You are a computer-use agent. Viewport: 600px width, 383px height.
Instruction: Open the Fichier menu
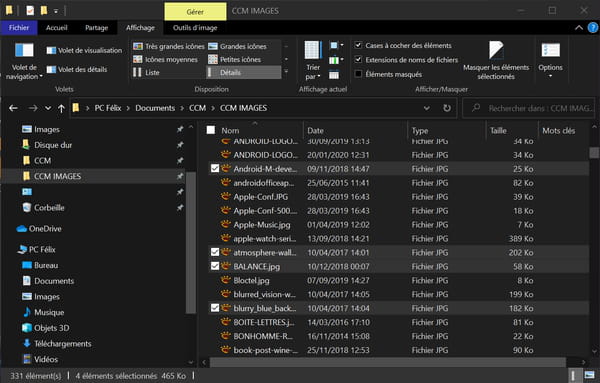[x=19, y=28]
